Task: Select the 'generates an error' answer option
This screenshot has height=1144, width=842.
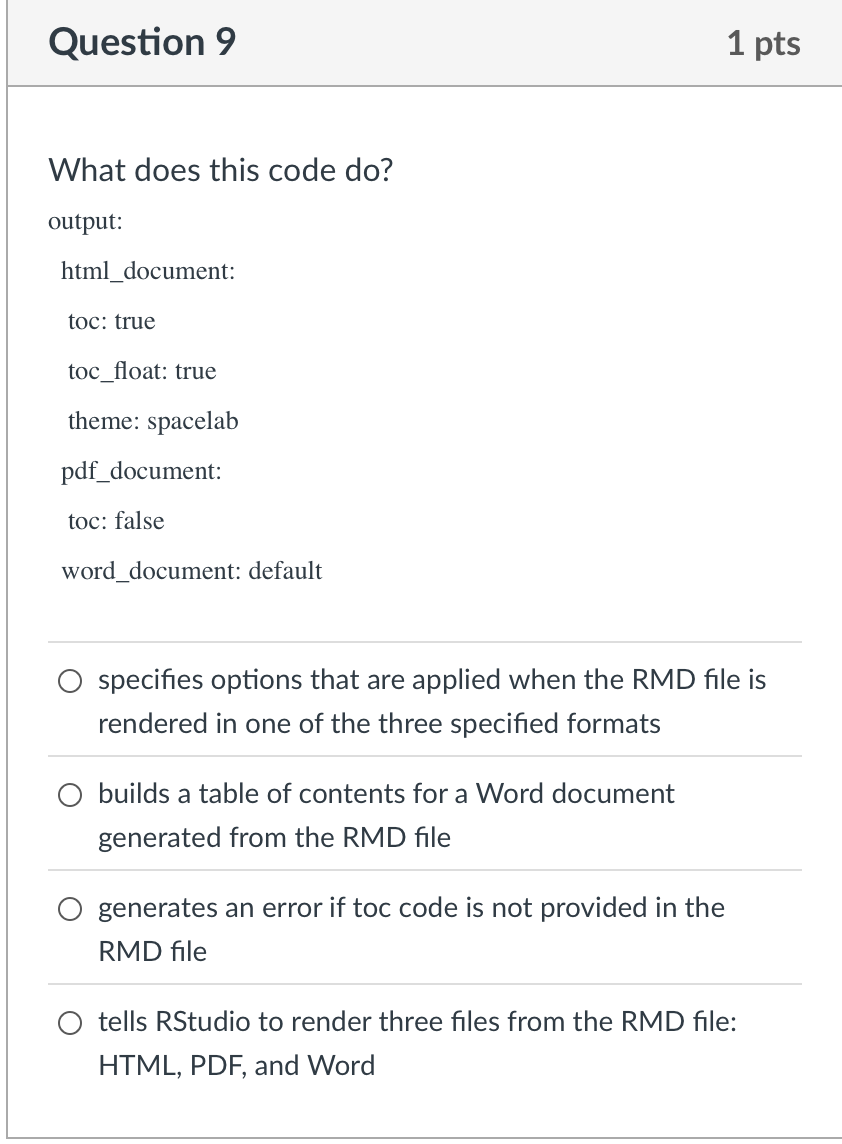Action: (70, 909)
